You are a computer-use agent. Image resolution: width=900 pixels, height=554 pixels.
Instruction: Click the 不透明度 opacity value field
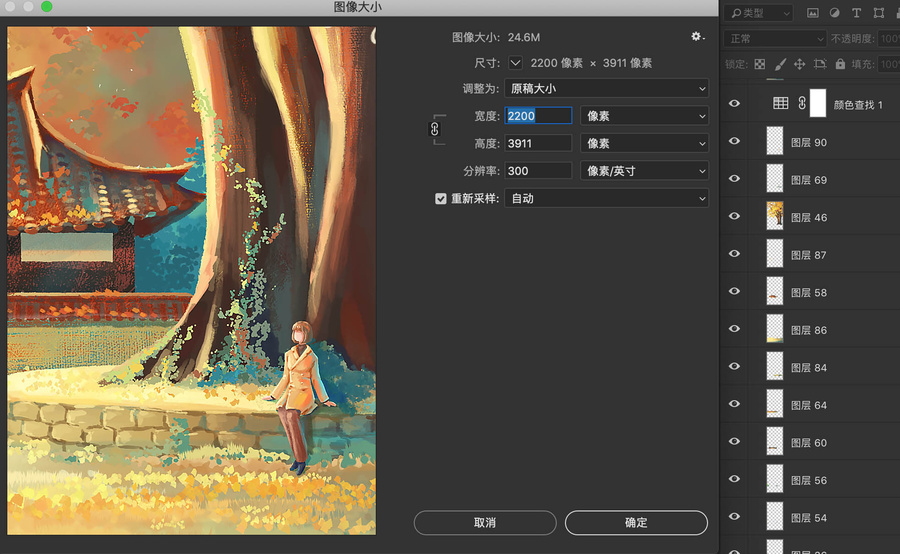[x=889, y=38]
